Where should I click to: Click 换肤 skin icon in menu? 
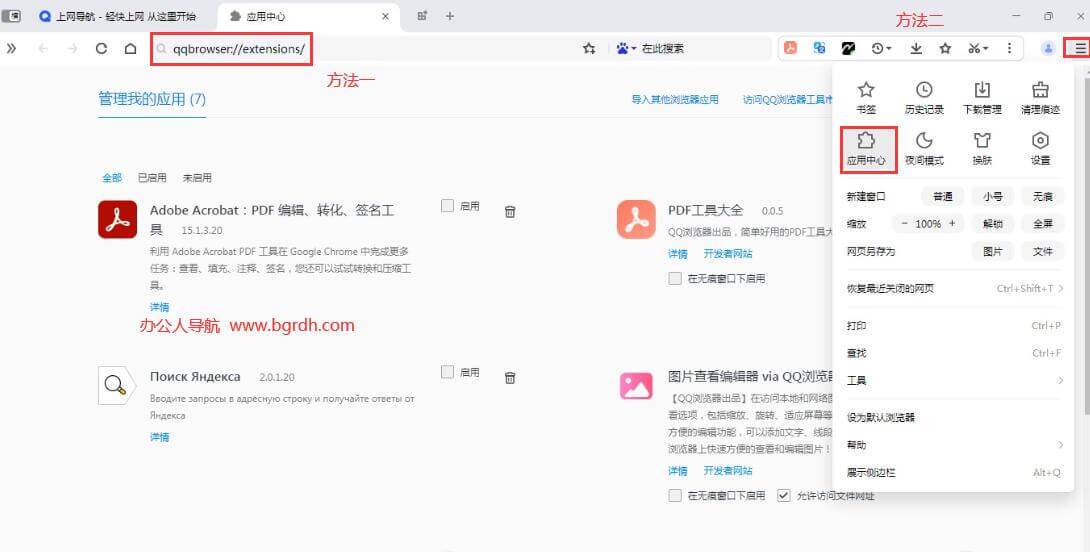[982, 149]
